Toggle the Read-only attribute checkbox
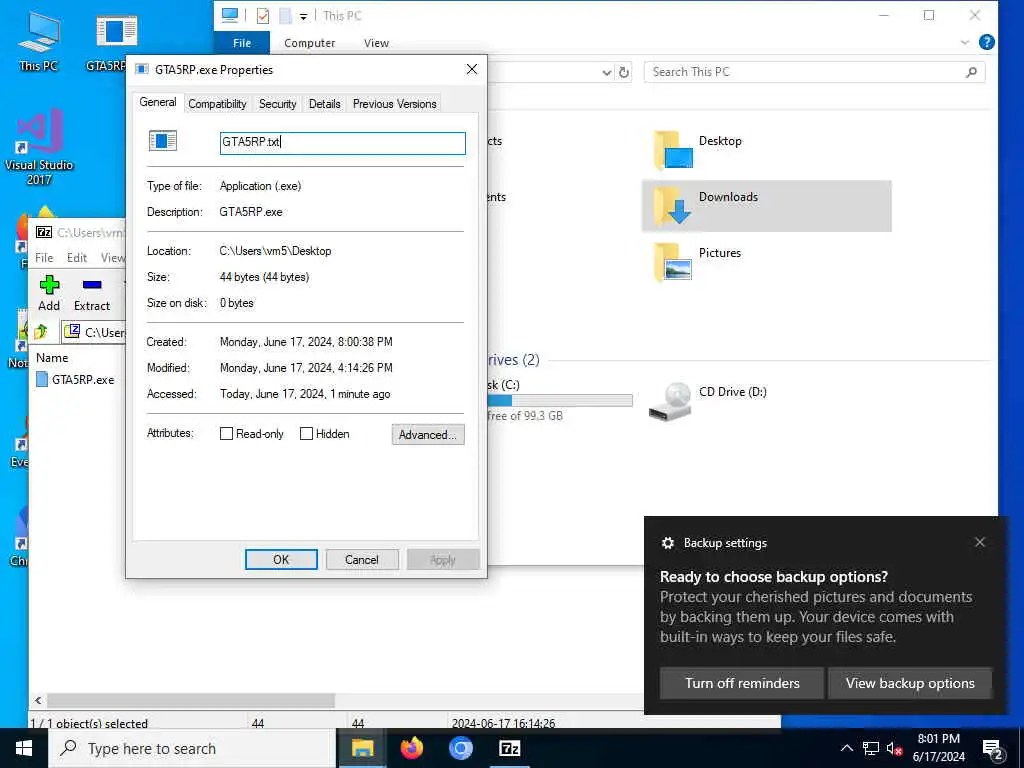 click(227, 434)
